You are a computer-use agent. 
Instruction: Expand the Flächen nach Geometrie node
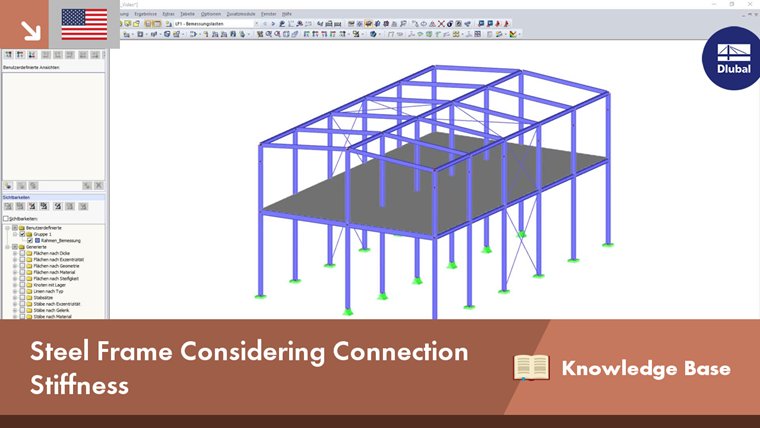15,266
